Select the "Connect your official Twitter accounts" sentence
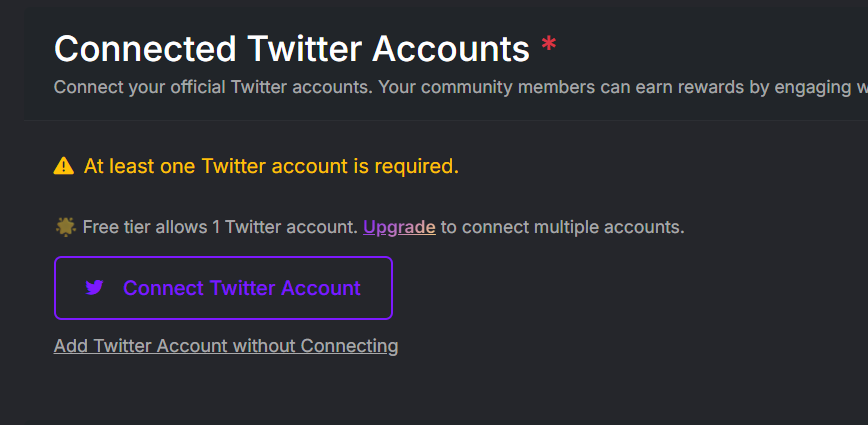The image size is (868, 425). coord(212,87)
